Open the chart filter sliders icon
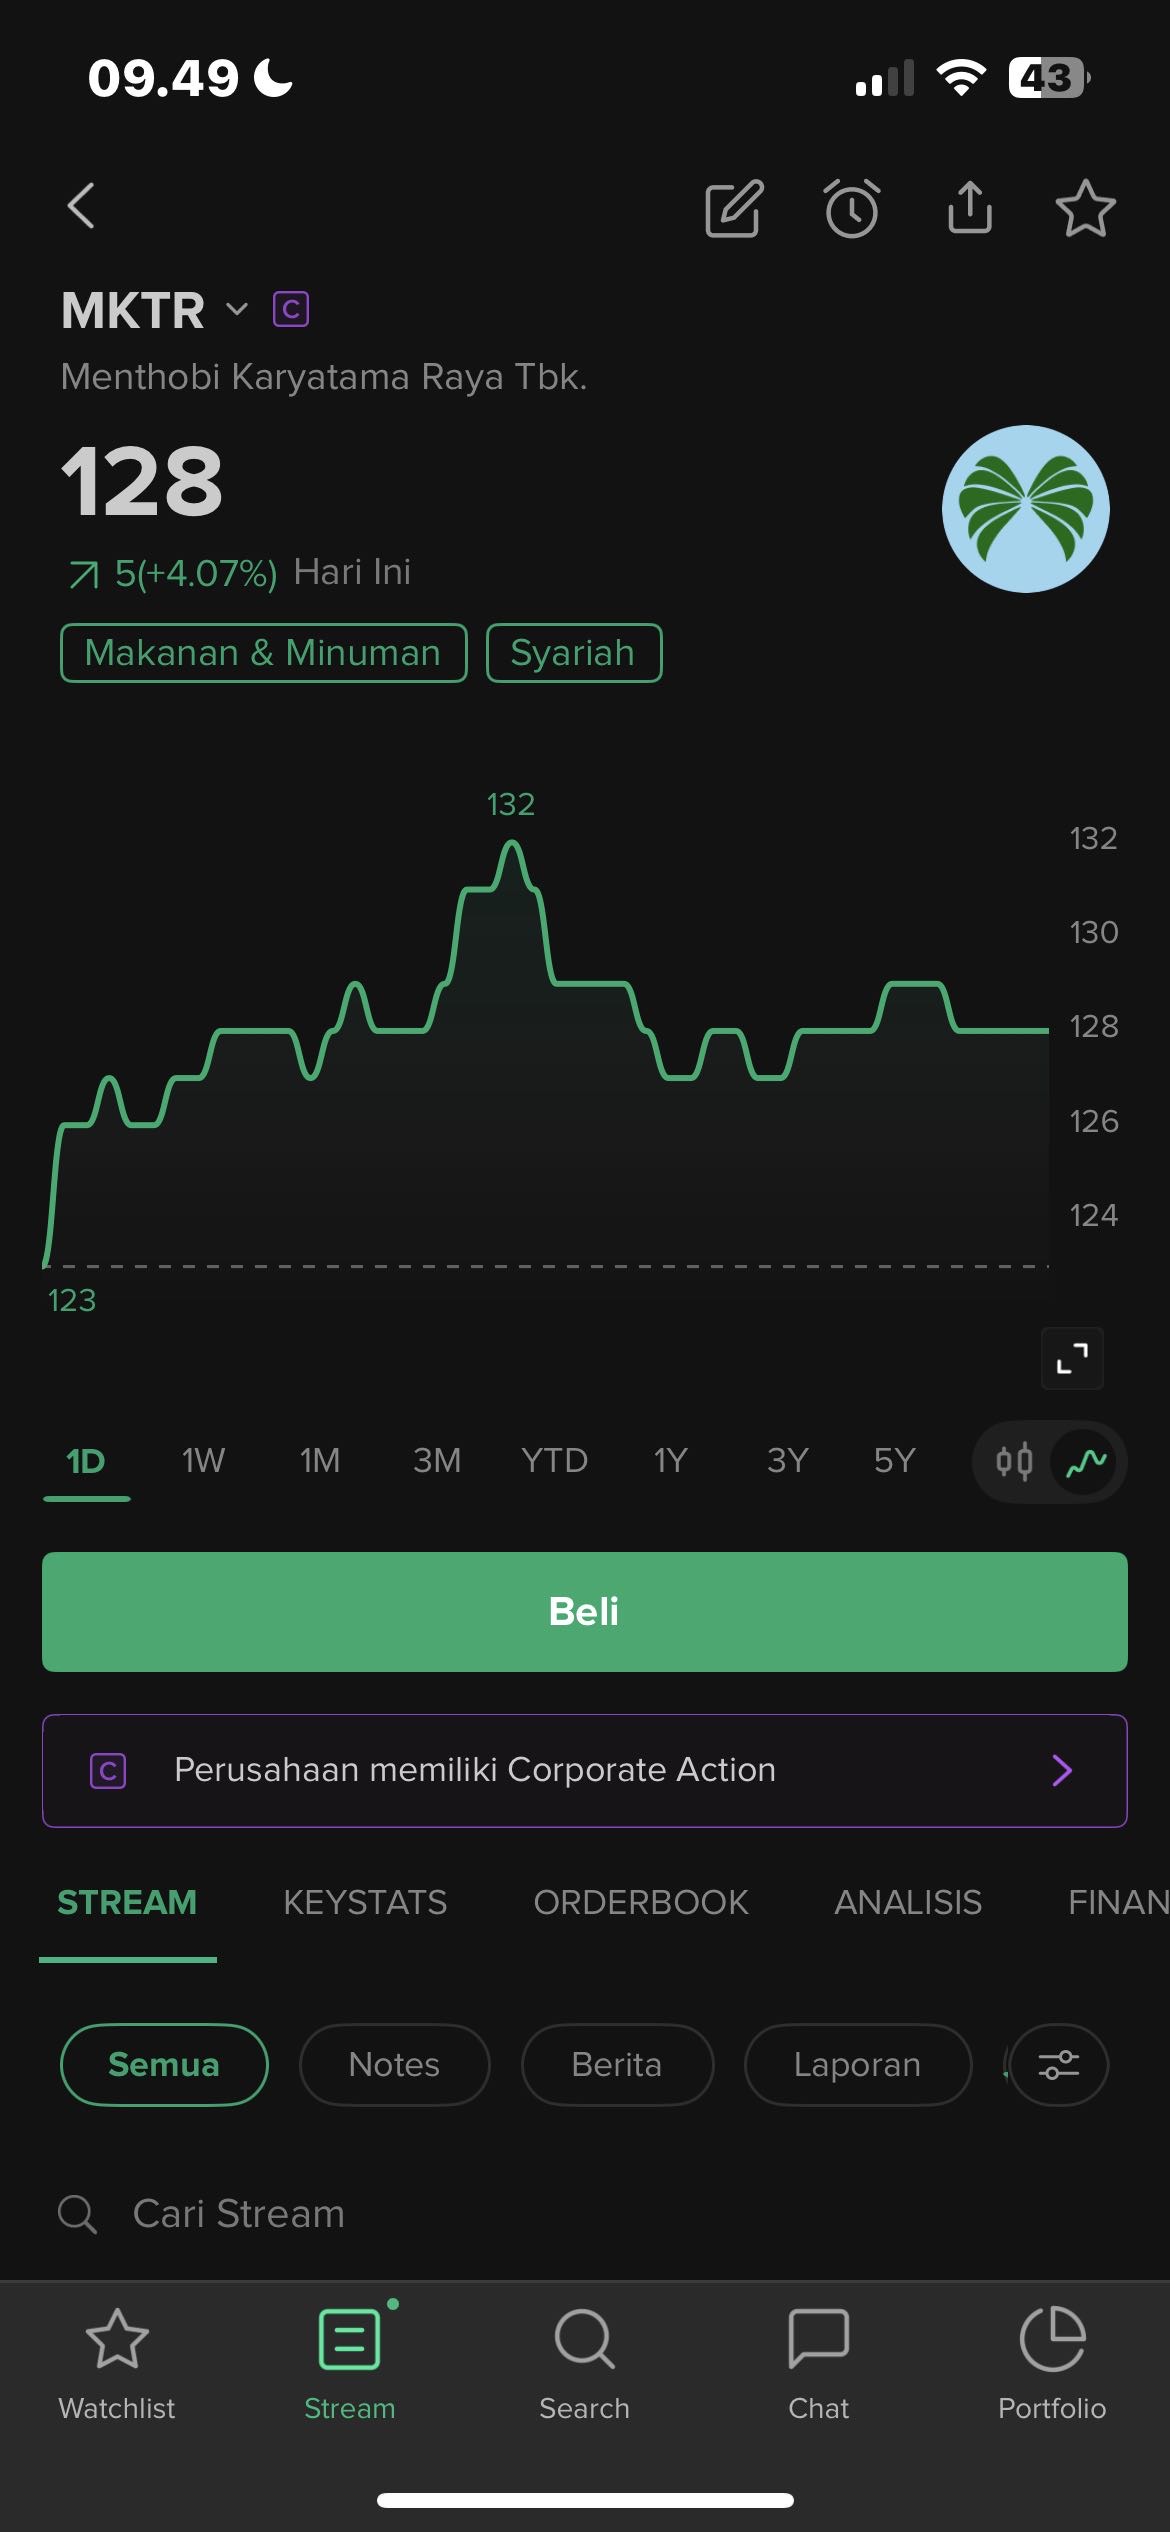The width and height of the screenshot is (1170, 2532). coord(1059,2065)
